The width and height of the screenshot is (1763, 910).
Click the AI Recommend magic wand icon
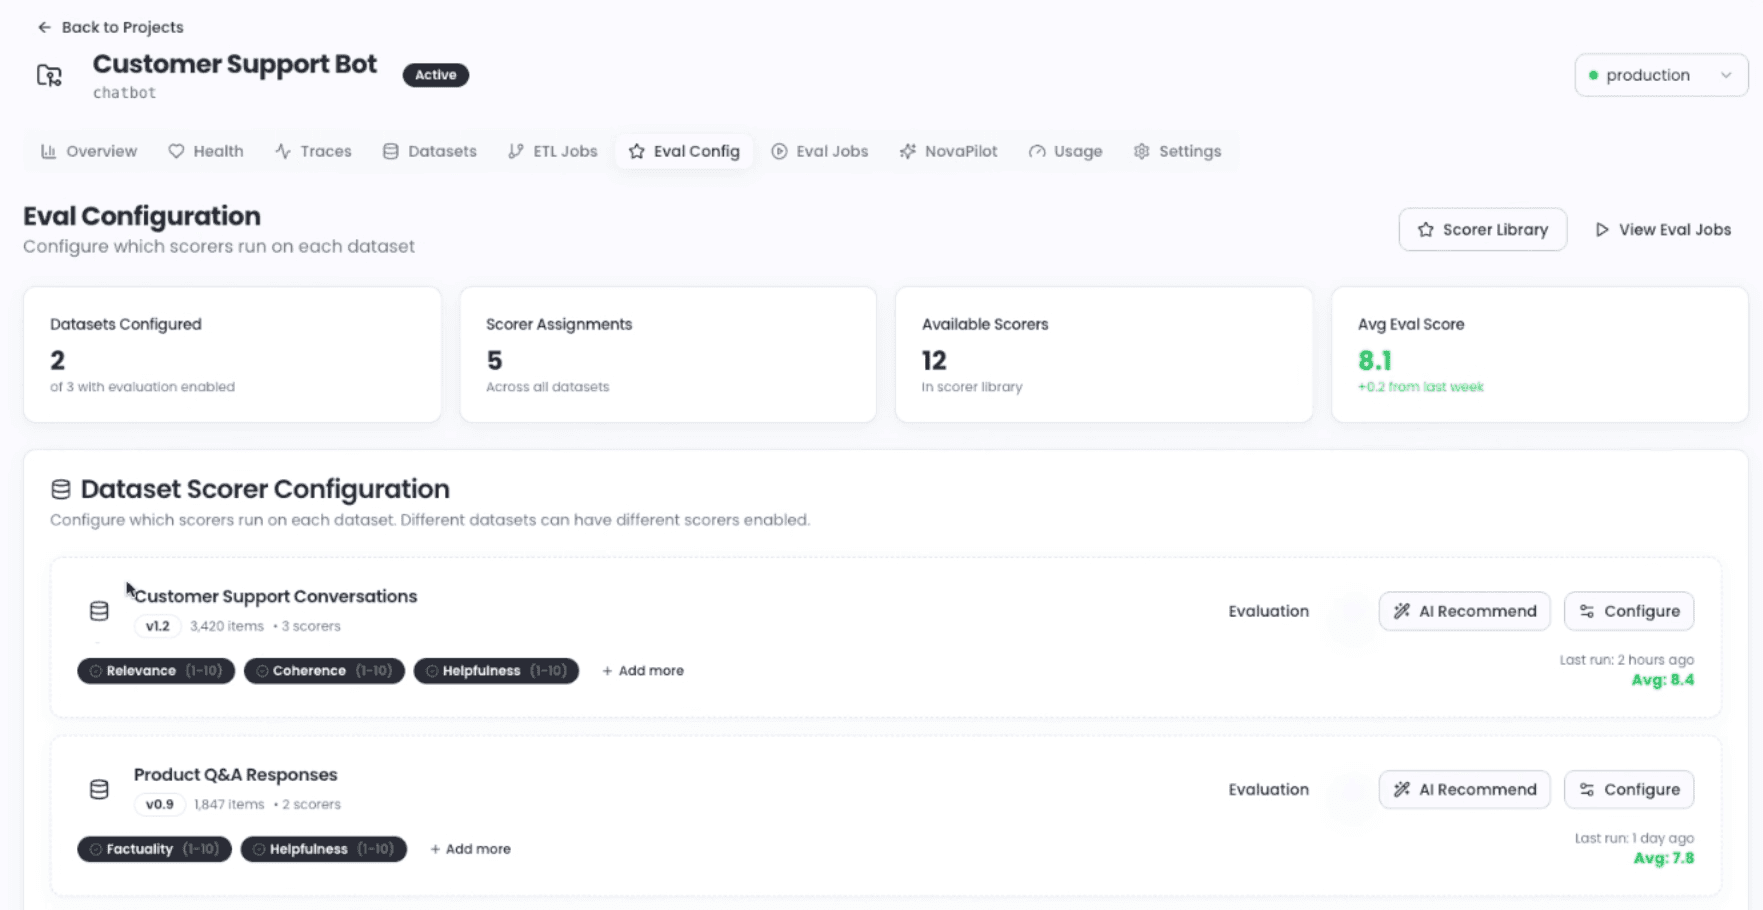click(x=1401, y=611)
